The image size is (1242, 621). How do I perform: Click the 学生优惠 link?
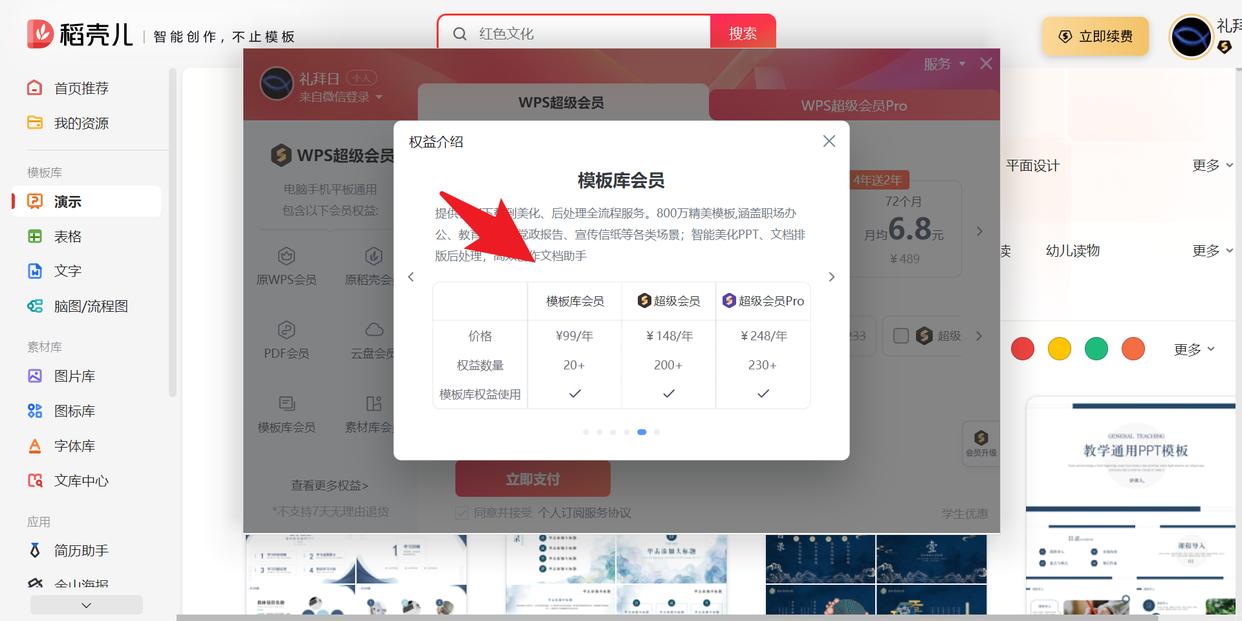964,513
